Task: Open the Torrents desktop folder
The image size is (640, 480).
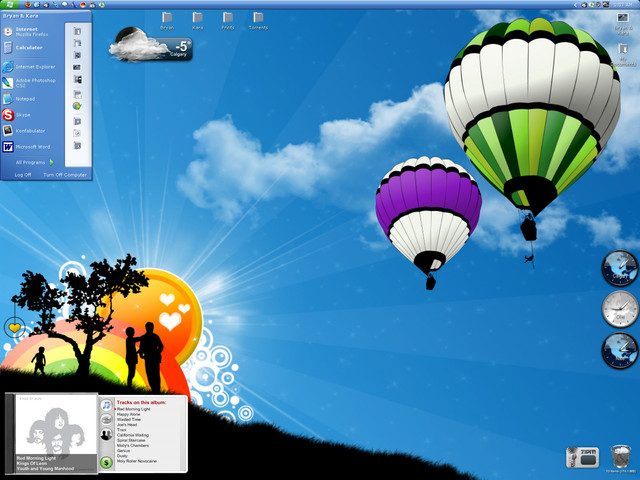Action: coord(258,21)
